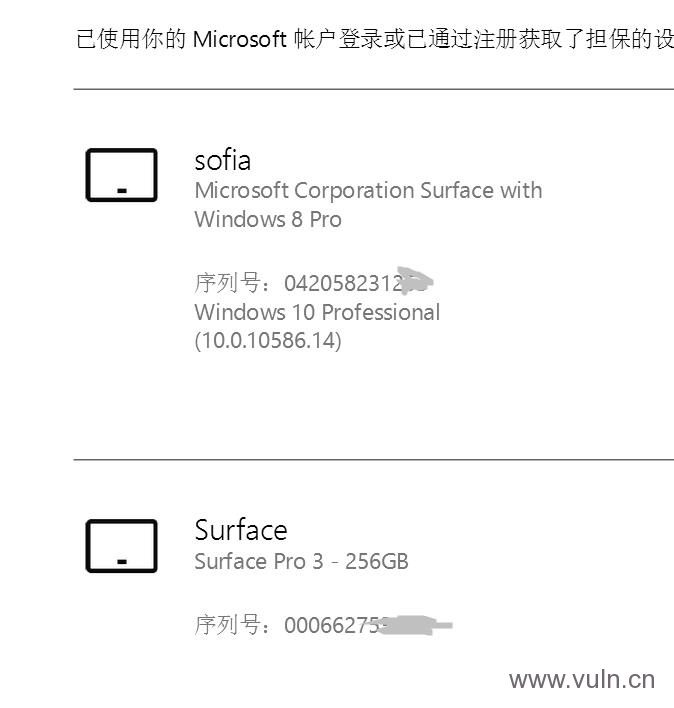Select the Surface Pro 3 - 256GB model text

[302, 561]
